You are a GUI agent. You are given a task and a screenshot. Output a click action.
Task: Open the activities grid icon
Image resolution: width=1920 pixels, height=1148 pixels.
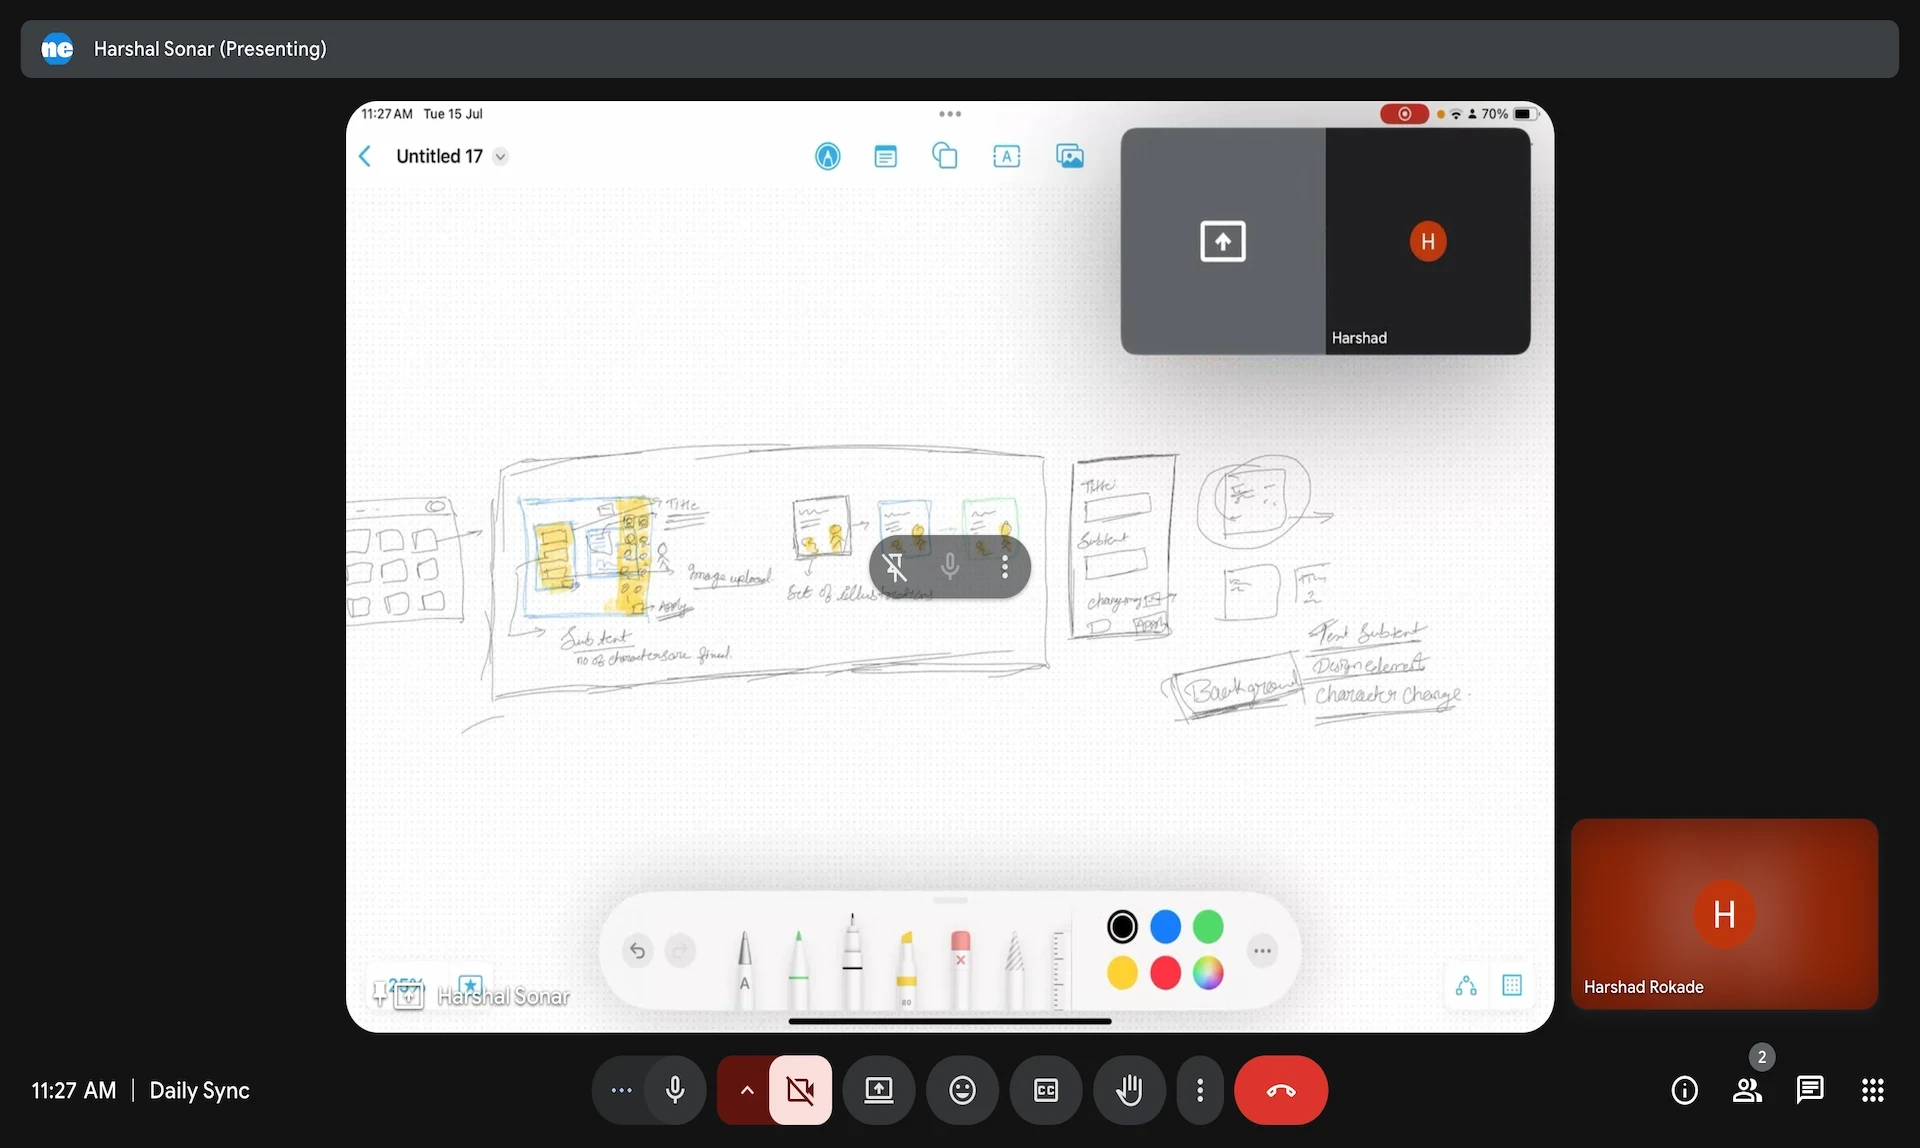coord(1873,1090)
